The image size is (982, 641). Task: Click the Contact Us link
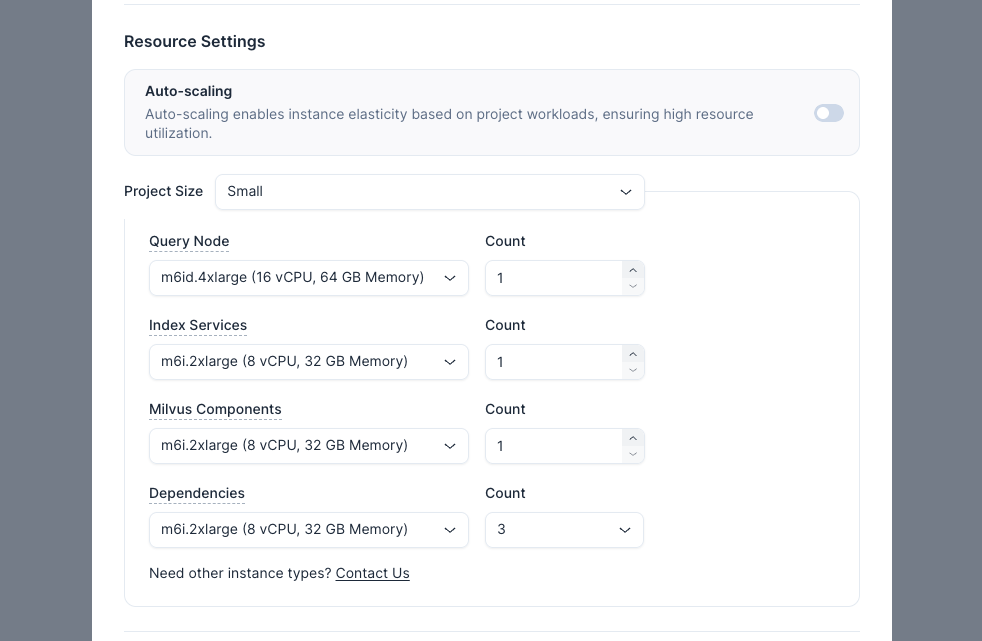(x=372, y=573)
